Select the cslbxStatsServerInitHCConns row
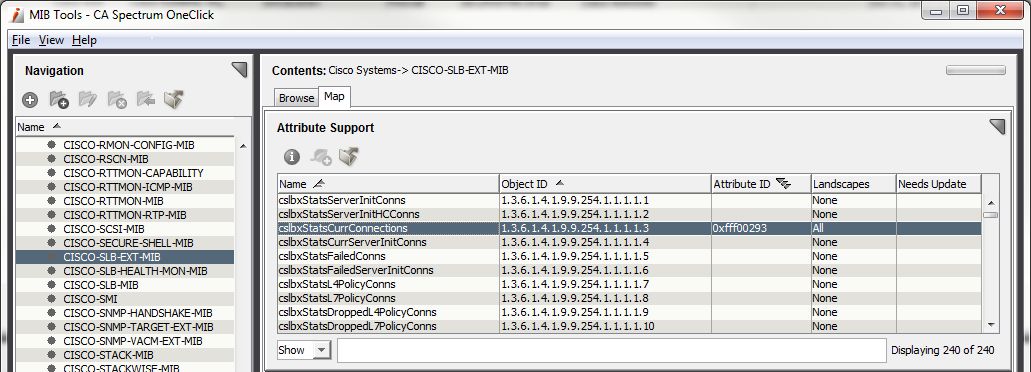The image size is (1031, 372). click(x=629, y=214)
